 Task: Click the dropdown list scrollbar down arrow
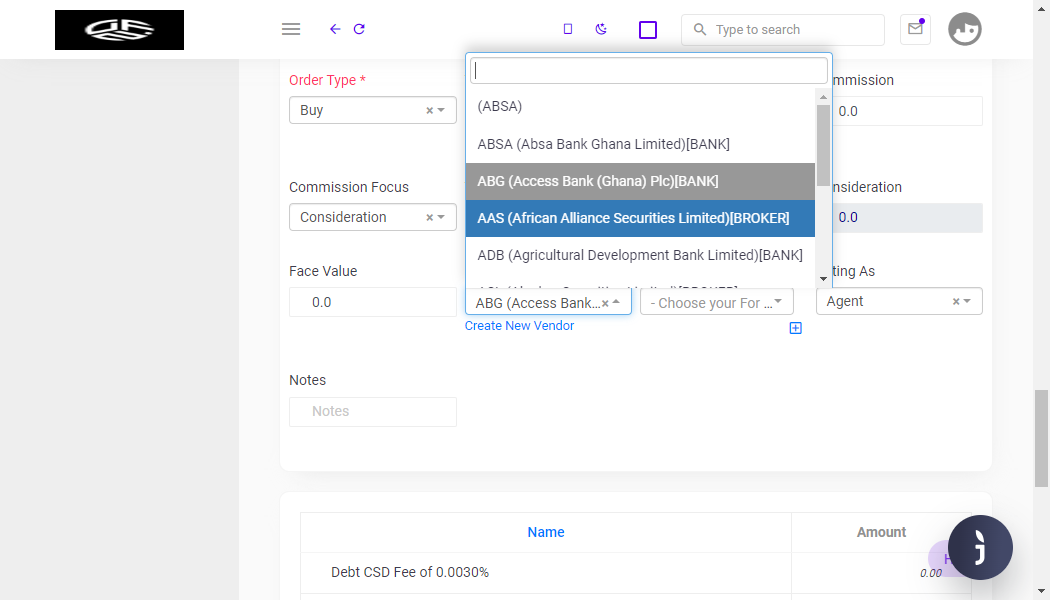click(824, 279)
